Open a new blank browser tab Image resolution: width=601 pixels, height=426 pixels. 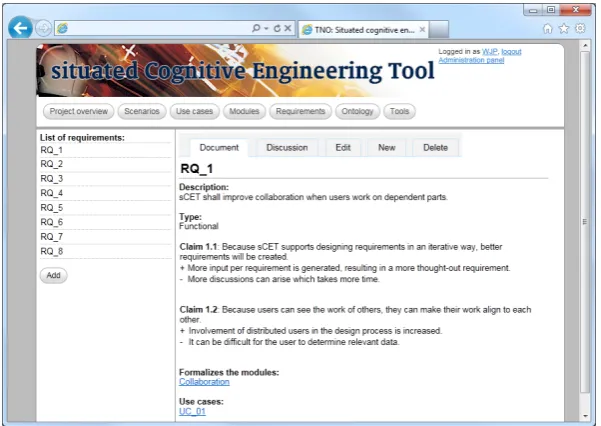pos(439,30)
